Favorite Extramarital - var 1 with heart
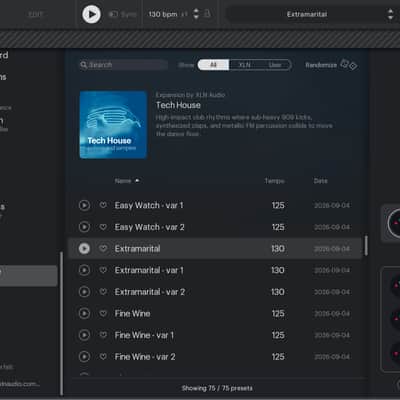400x400 pixels. click(103, 270)
